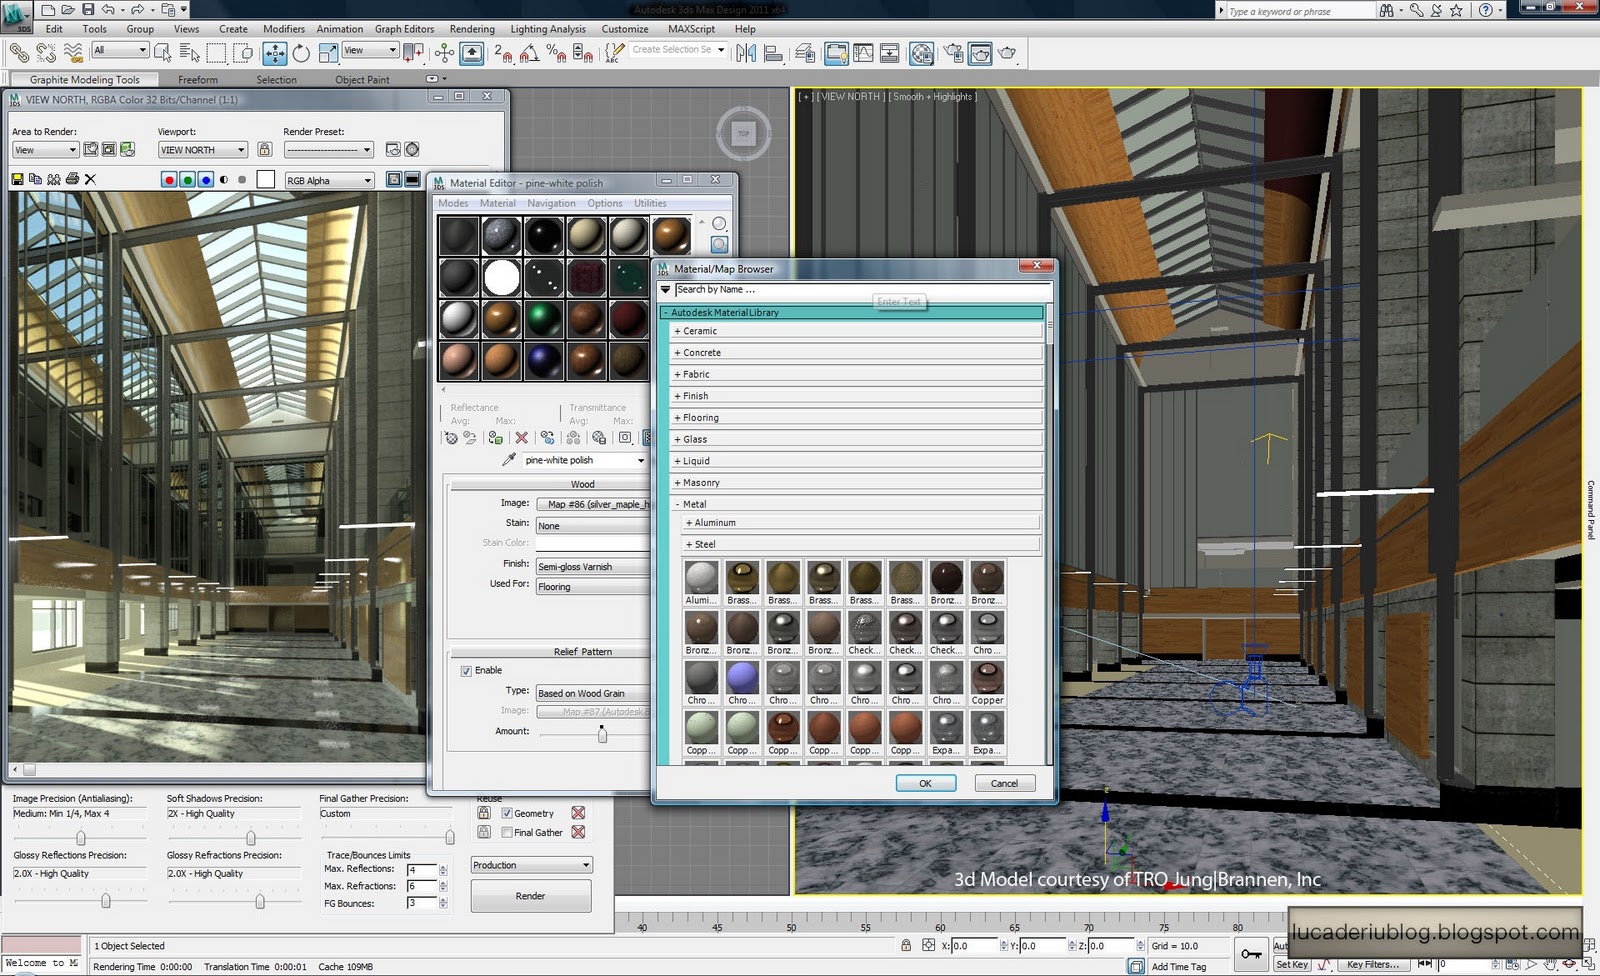Click the red X reset material icon
The image size is (1600, 976).
[521, 438]
